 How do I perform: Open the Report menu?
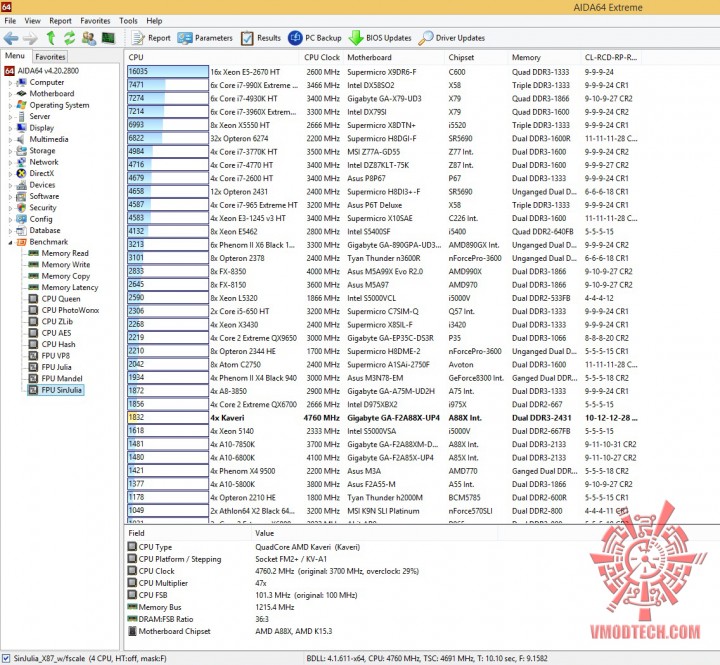61,21
